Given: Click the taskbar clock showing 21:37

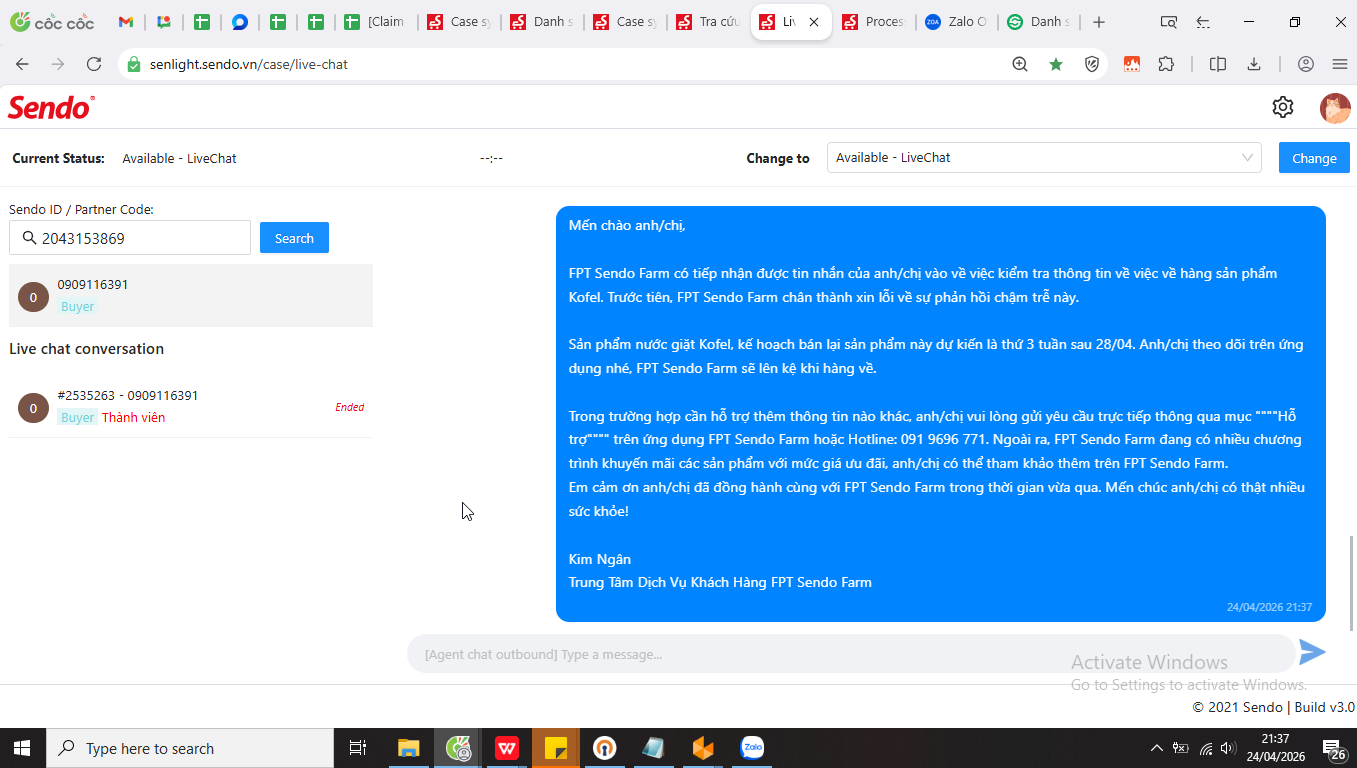Looking at the screenshot, I should (x=1274, y=748).
